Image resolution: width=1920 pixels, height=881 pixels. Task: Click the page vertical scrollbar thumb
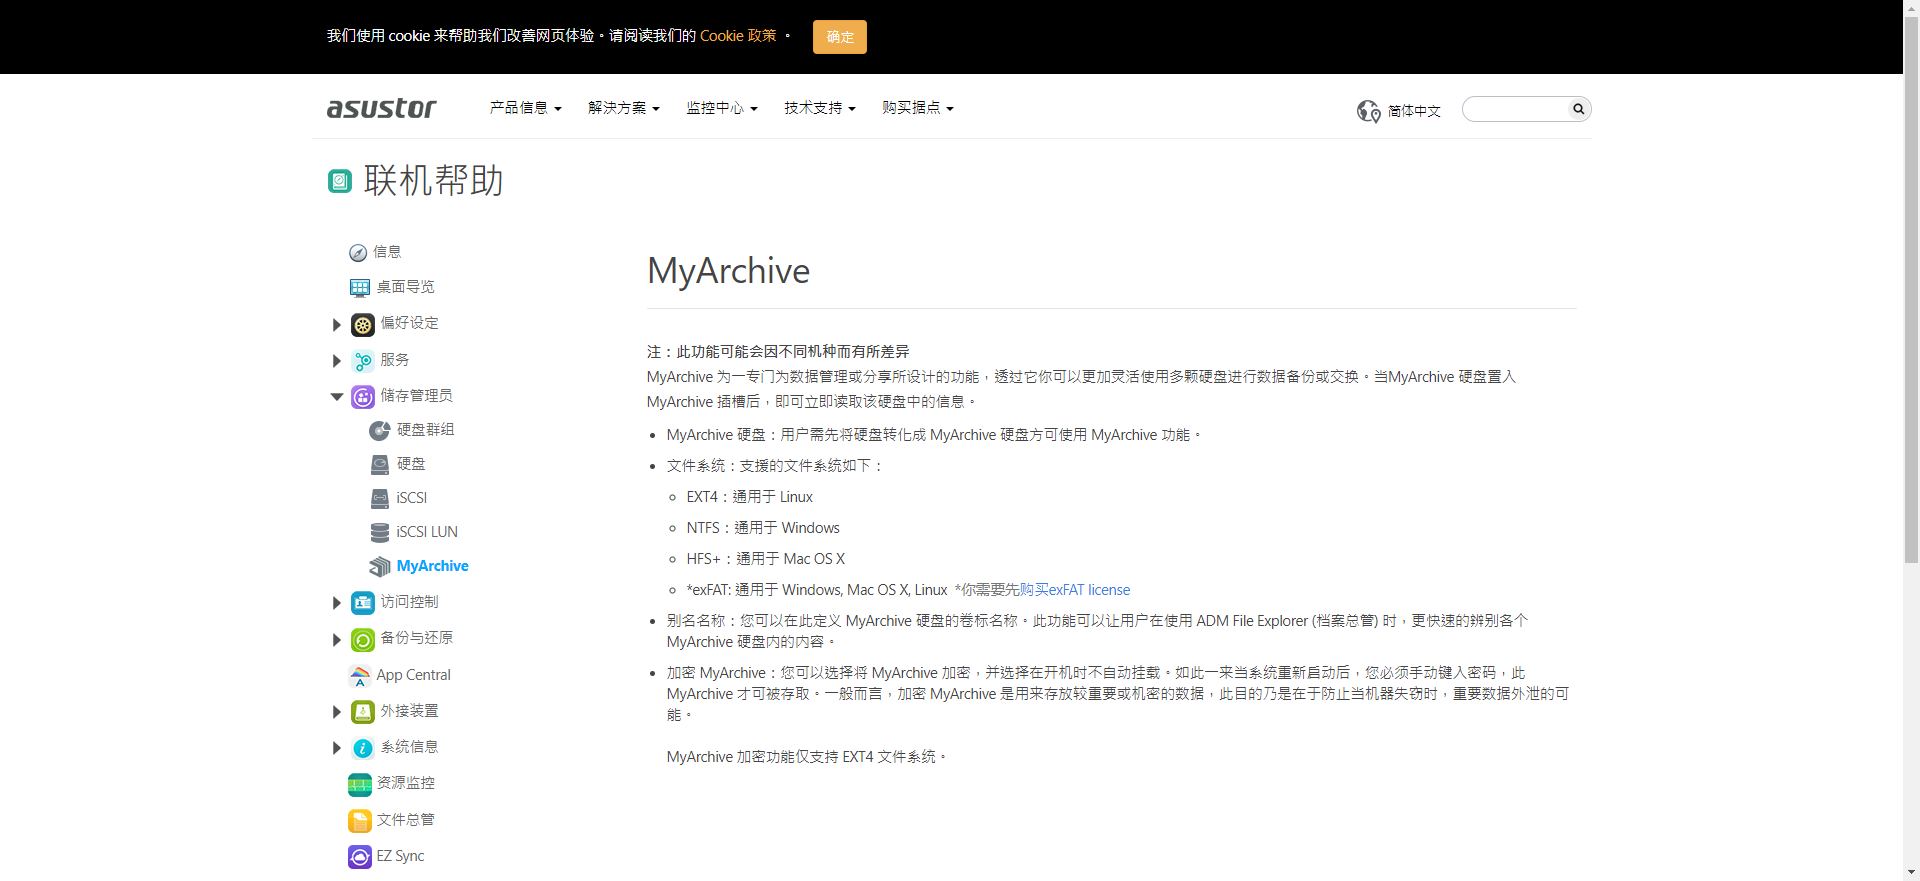click(x=1911, y=290)
